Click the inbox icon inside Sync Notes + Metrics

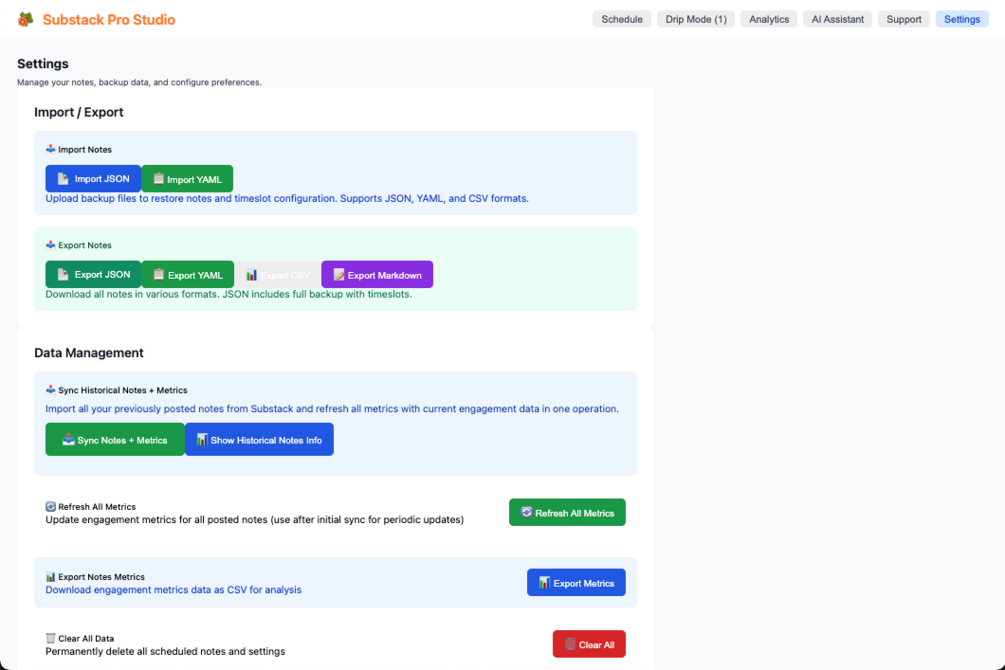69,440
